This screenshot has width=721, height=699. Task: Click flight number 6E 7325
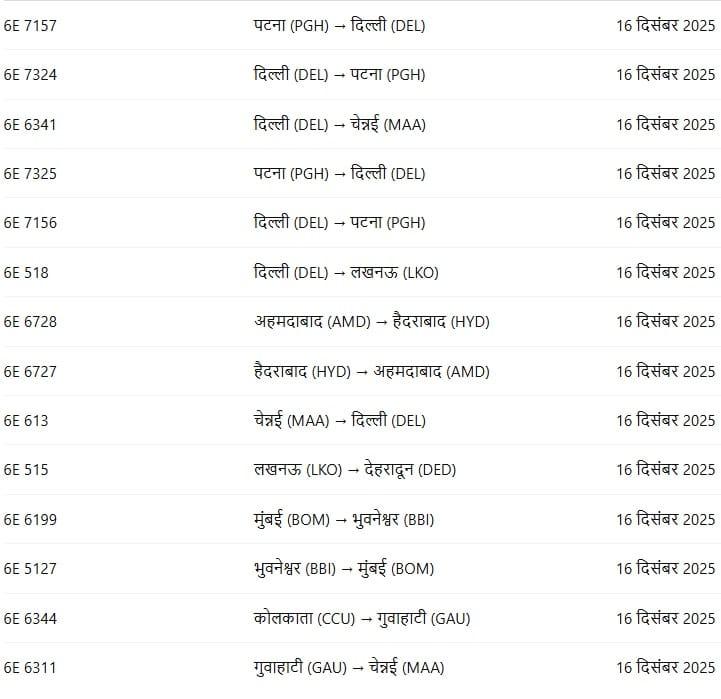click(x=31, y=174)
